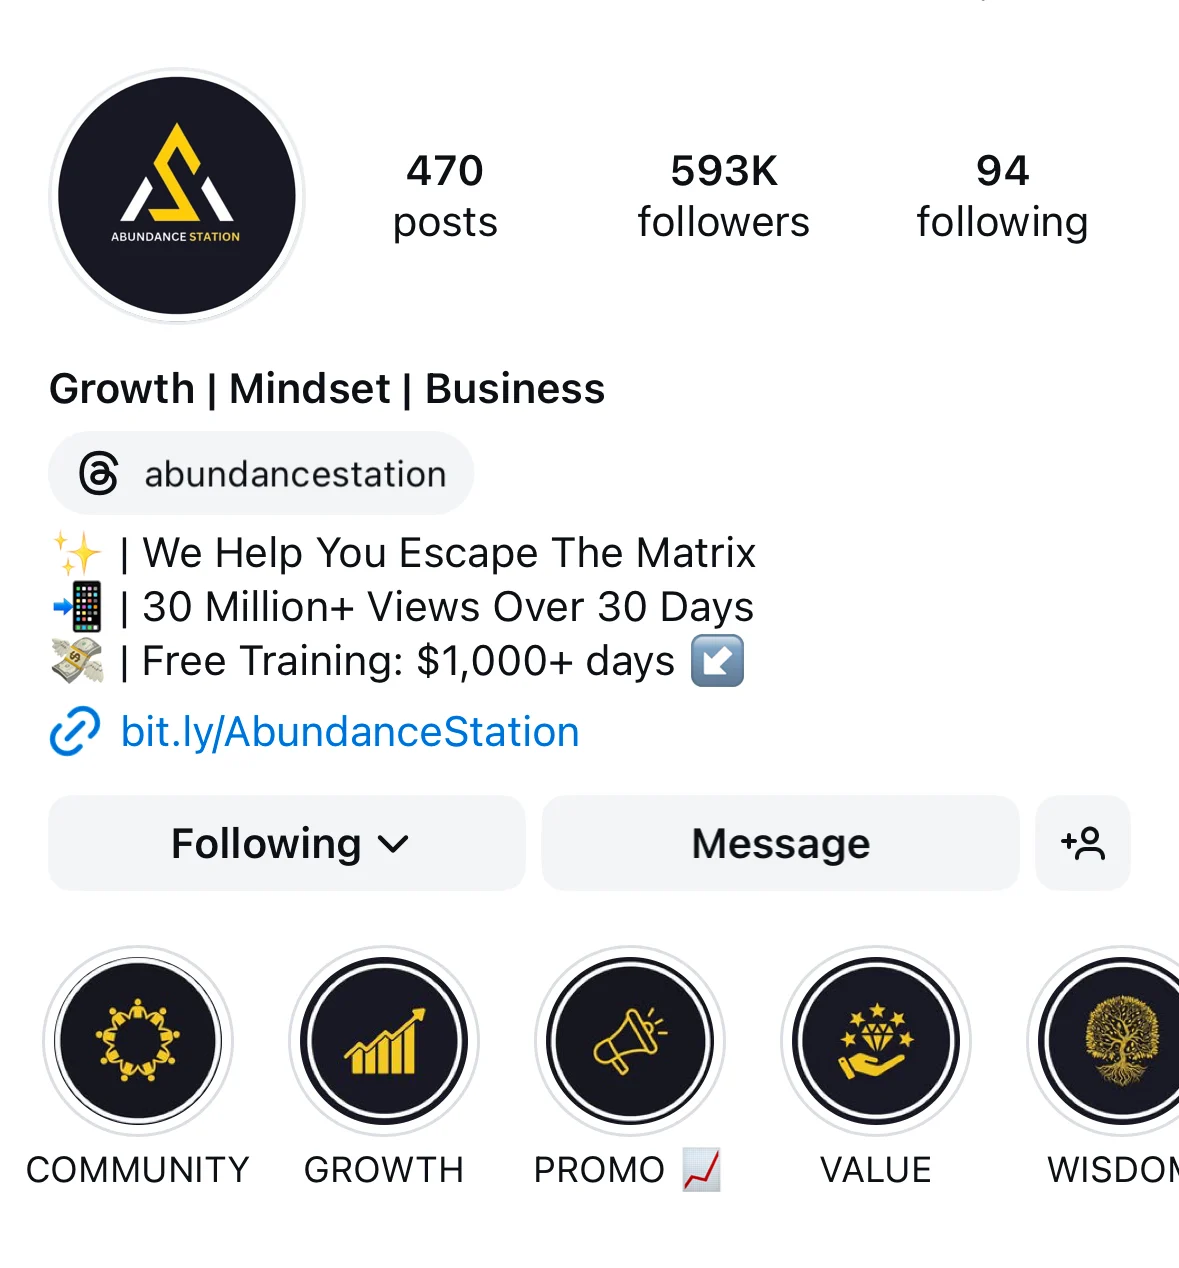
Task: Open the Abundance Station profile picture
Action: [x=177, y=196]
